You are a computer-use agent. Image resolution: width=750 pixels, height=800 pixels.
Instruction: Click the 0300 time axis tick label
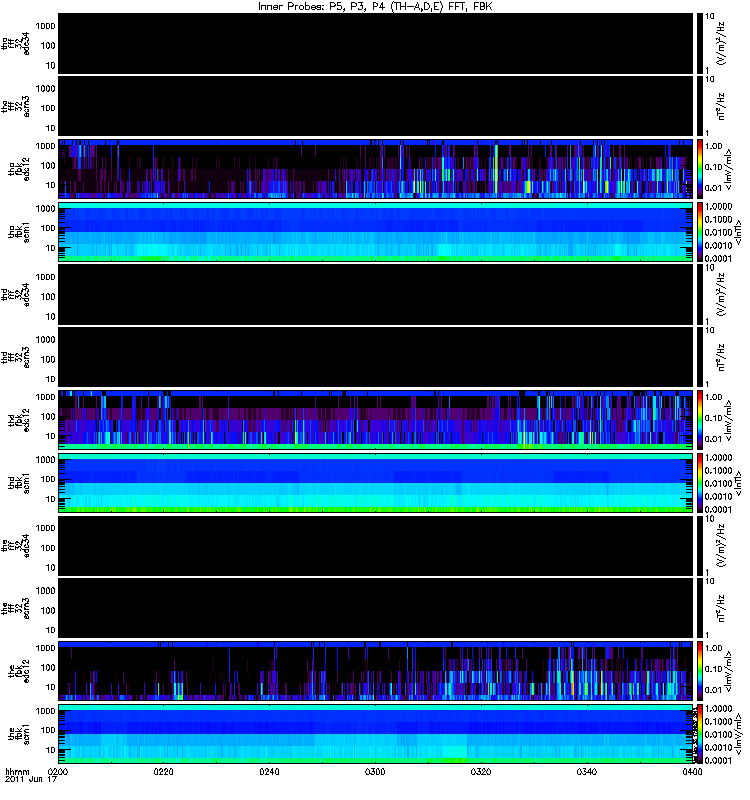click(x=375, y=771)
